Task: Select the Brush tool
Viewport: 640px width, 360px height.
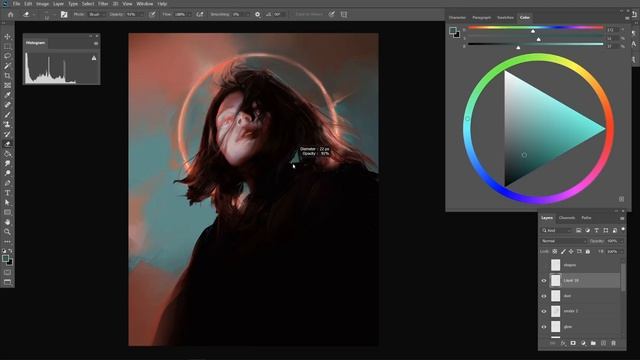Action: (x=7, y=115)
